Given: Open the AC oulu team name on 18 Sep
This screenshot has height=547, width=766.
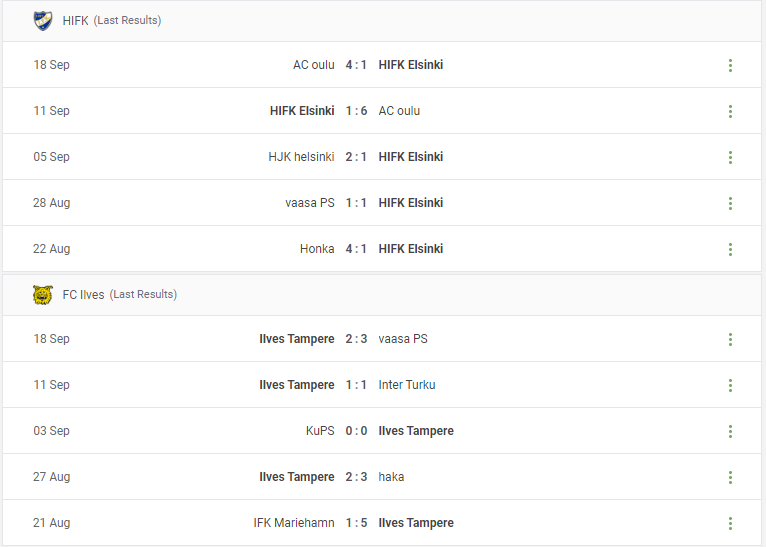Looking at the screenshot, I should click(x=314, y=65).
